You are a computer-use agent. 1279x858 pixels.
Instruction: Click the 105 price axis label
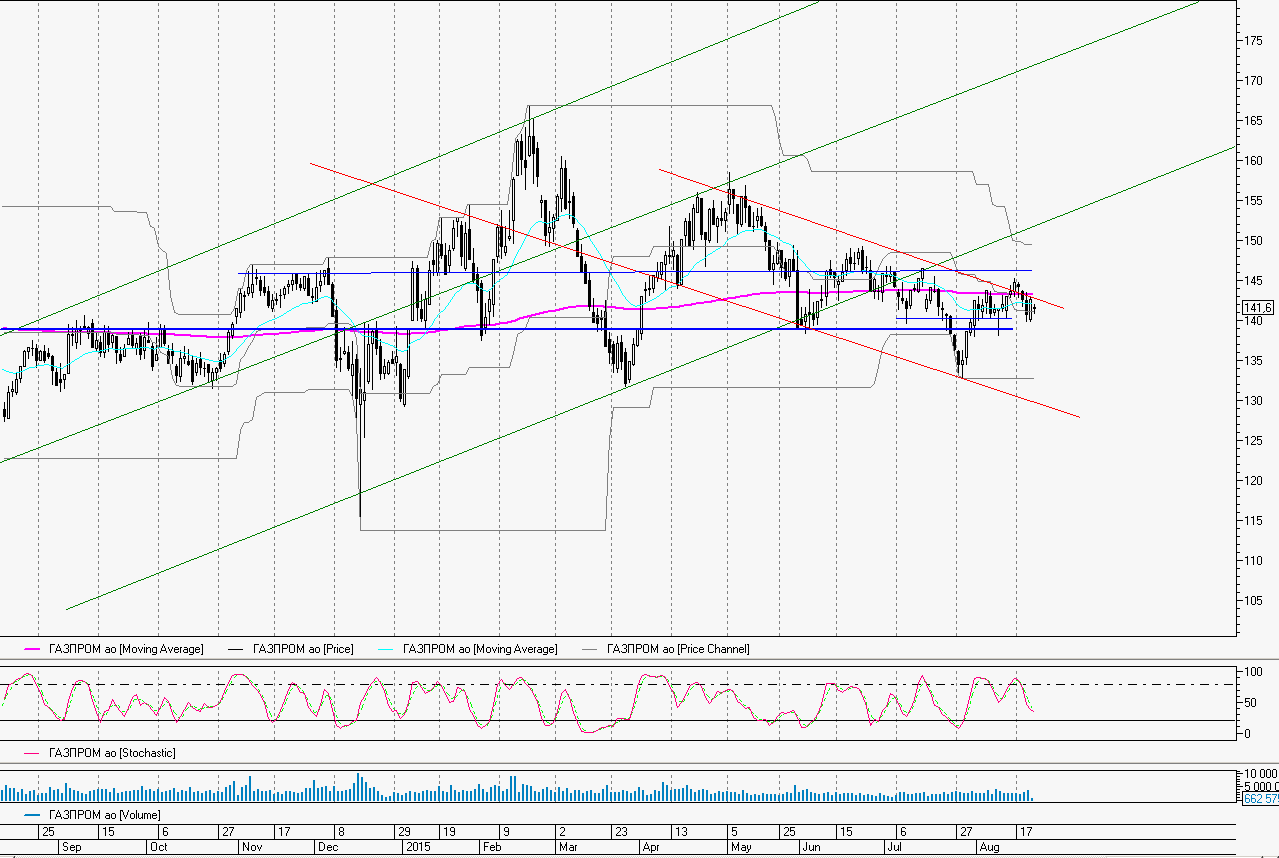point(1252,601)
